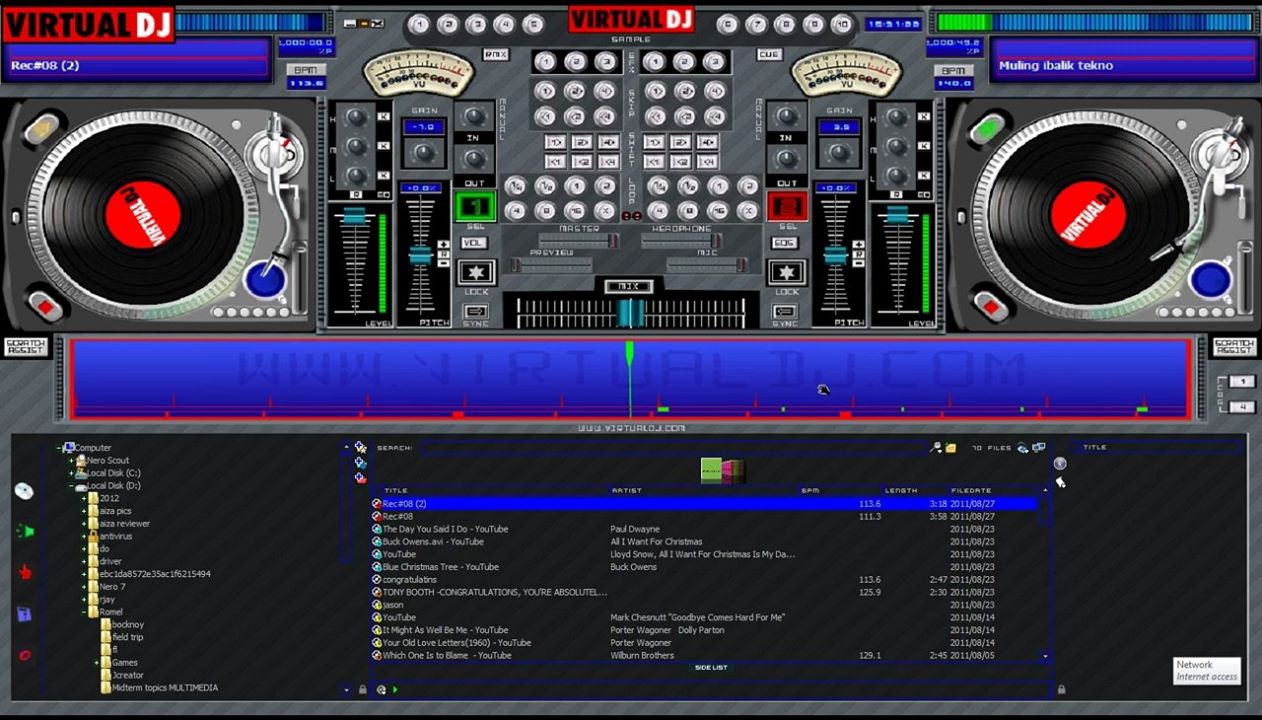Open the audio CD browser icon
The image size is (1262, 720).
(24, 491)
